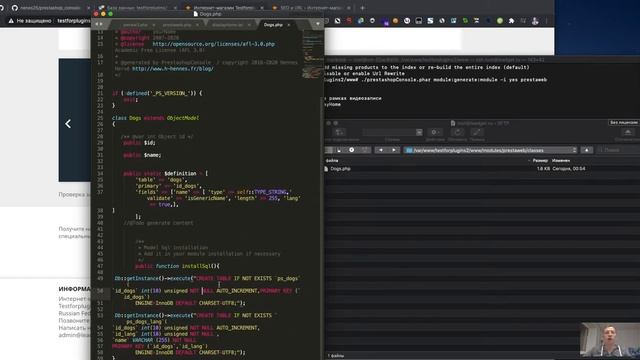This screenshot has height=360, width=640.
Task: Show Bonjour view in Cyberduck
Action: [x=364, y=150]
